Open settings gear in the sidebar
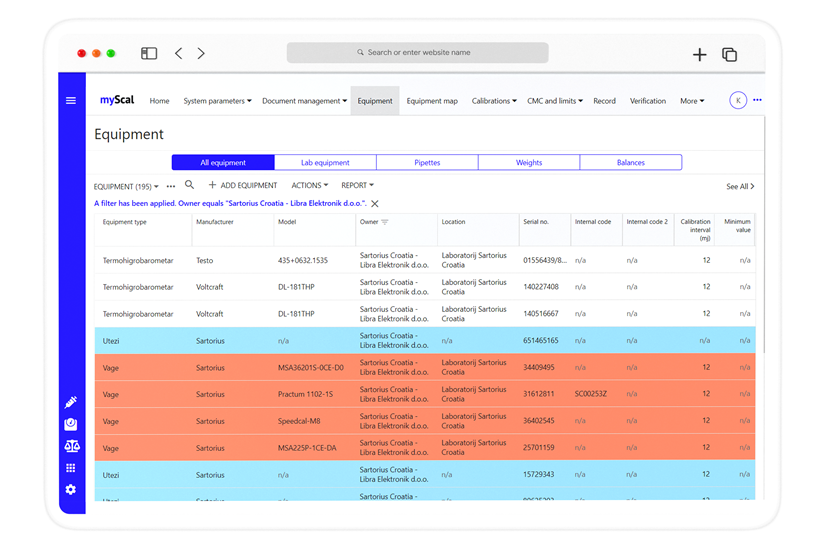The height and width of the screenshot is (547, 820). [71, 490]
